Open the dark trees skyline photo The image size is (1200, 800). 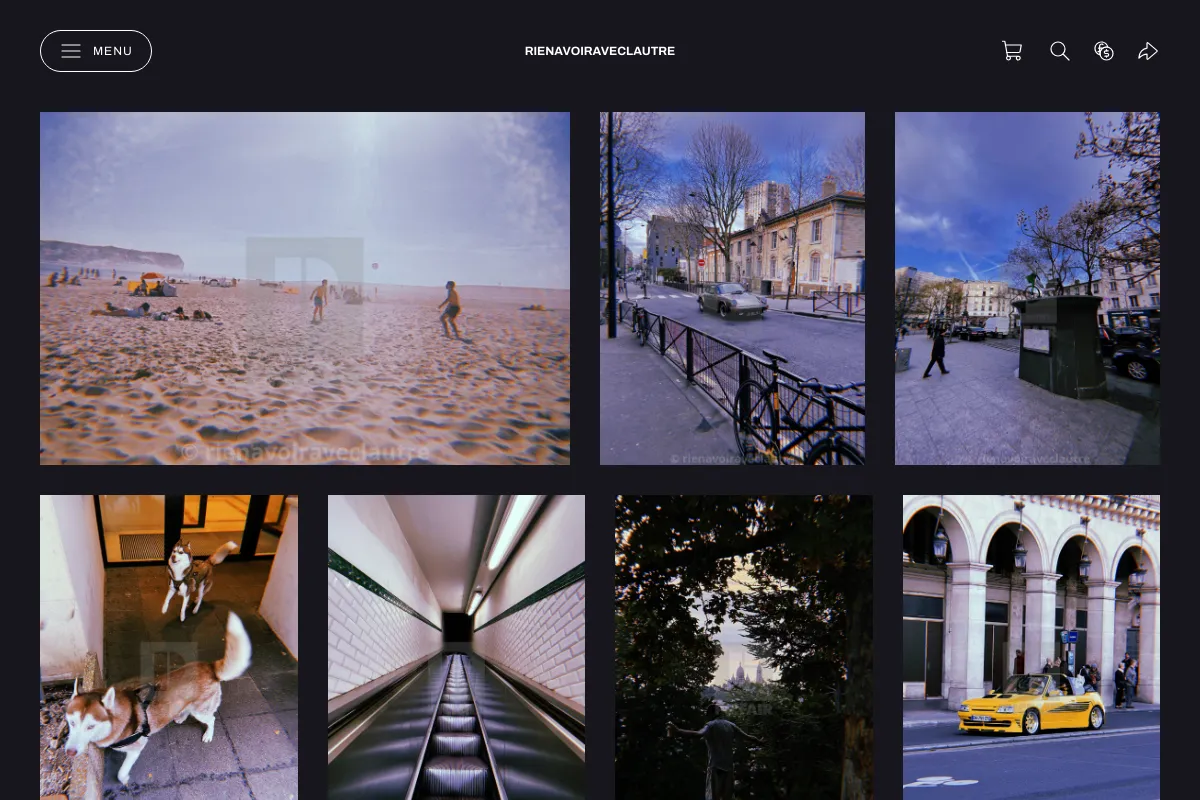[x=744, y=647]
